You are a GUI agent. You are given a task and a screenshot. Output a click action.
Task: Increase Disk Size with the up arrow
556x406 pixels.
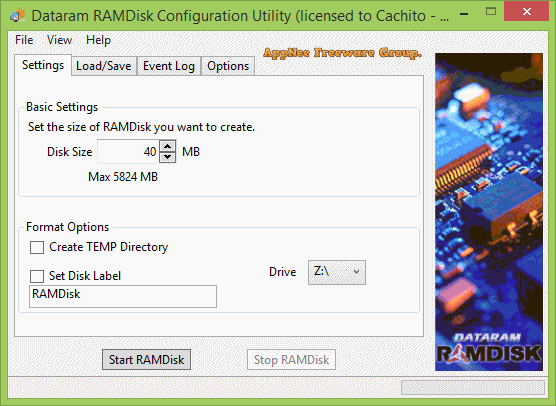pyautogui.click(x=167, y=146)
